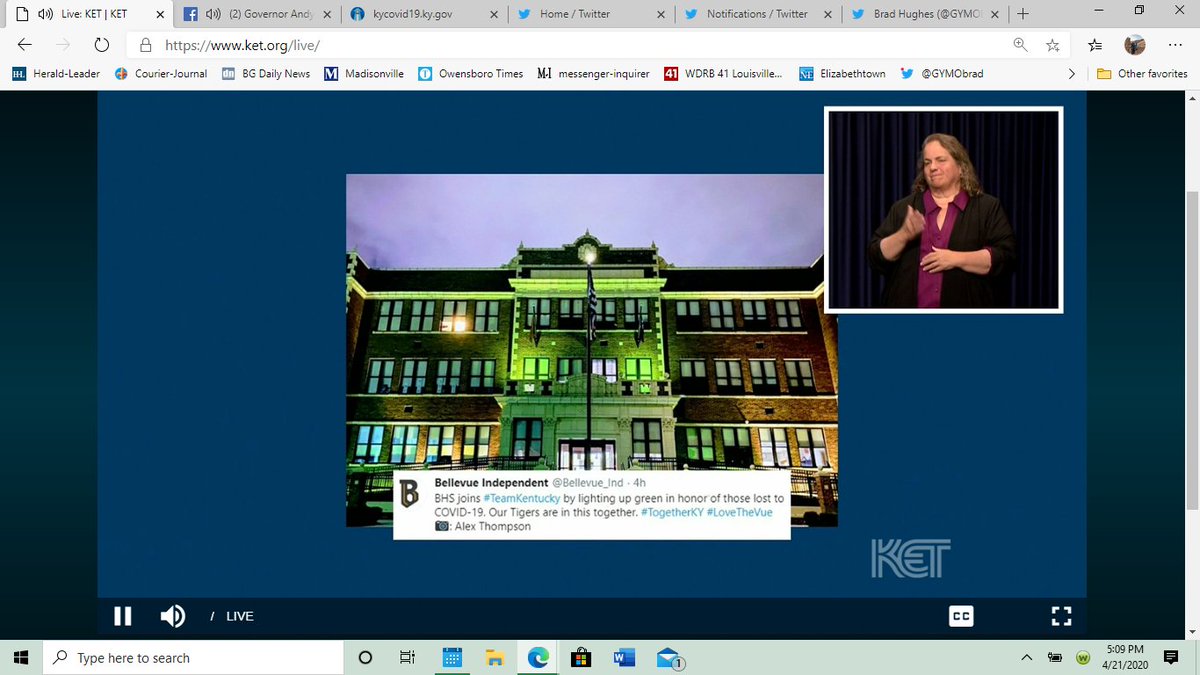1200x675 pixels.
Task: Click the green W tray icon
Action: (x=1083, y=657)
